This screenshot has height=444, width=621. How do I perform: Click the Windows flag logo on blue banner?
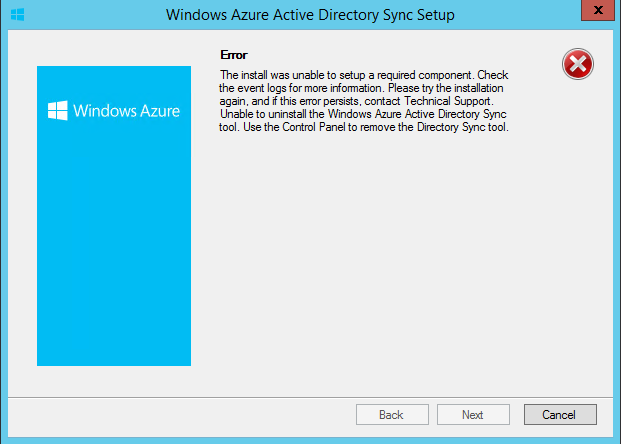58,111
